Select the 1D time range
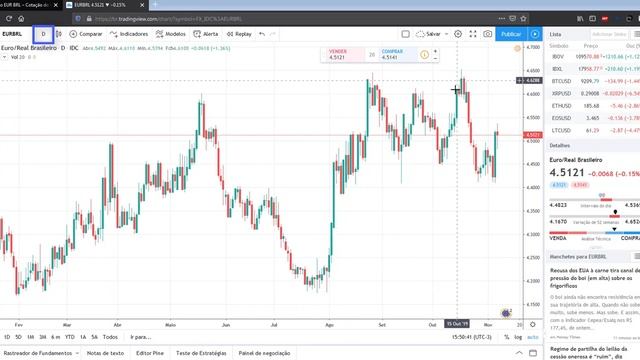The image size is (640, 360). click(7, 337)
